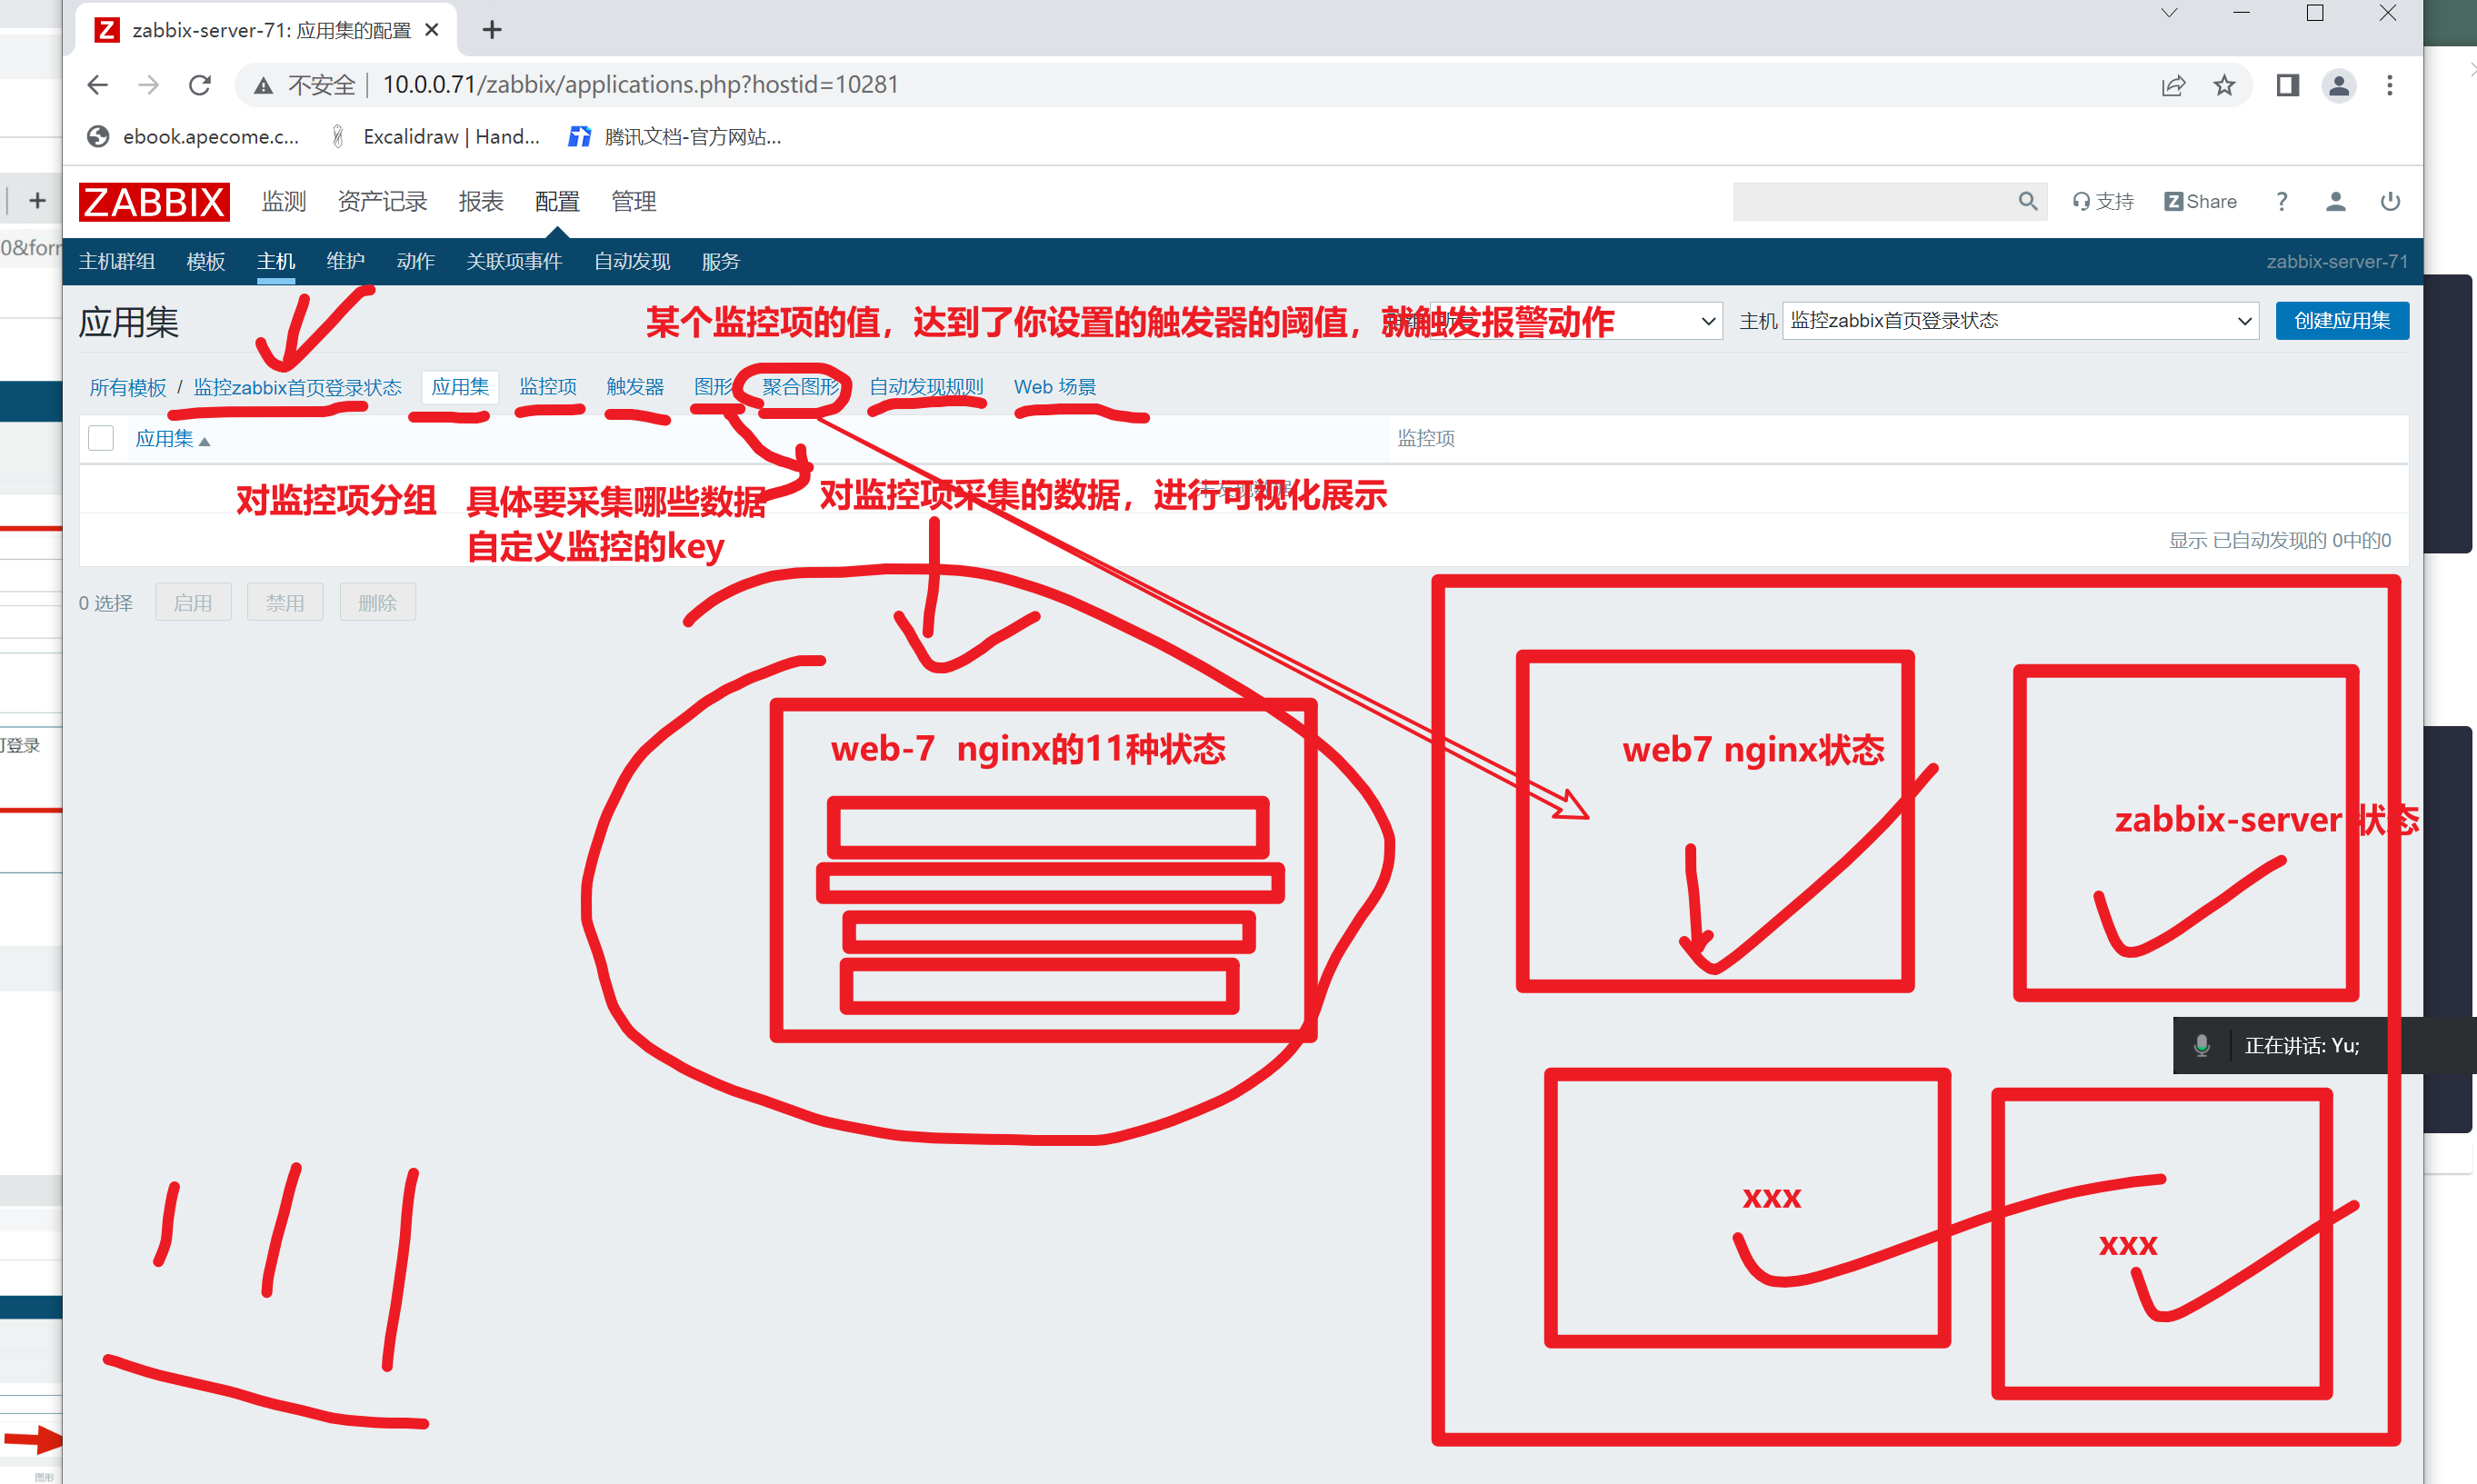This screenshot has width=2477, height=1484.
Task: Click the help question mark icon
Action: (x=2281, y=202)
